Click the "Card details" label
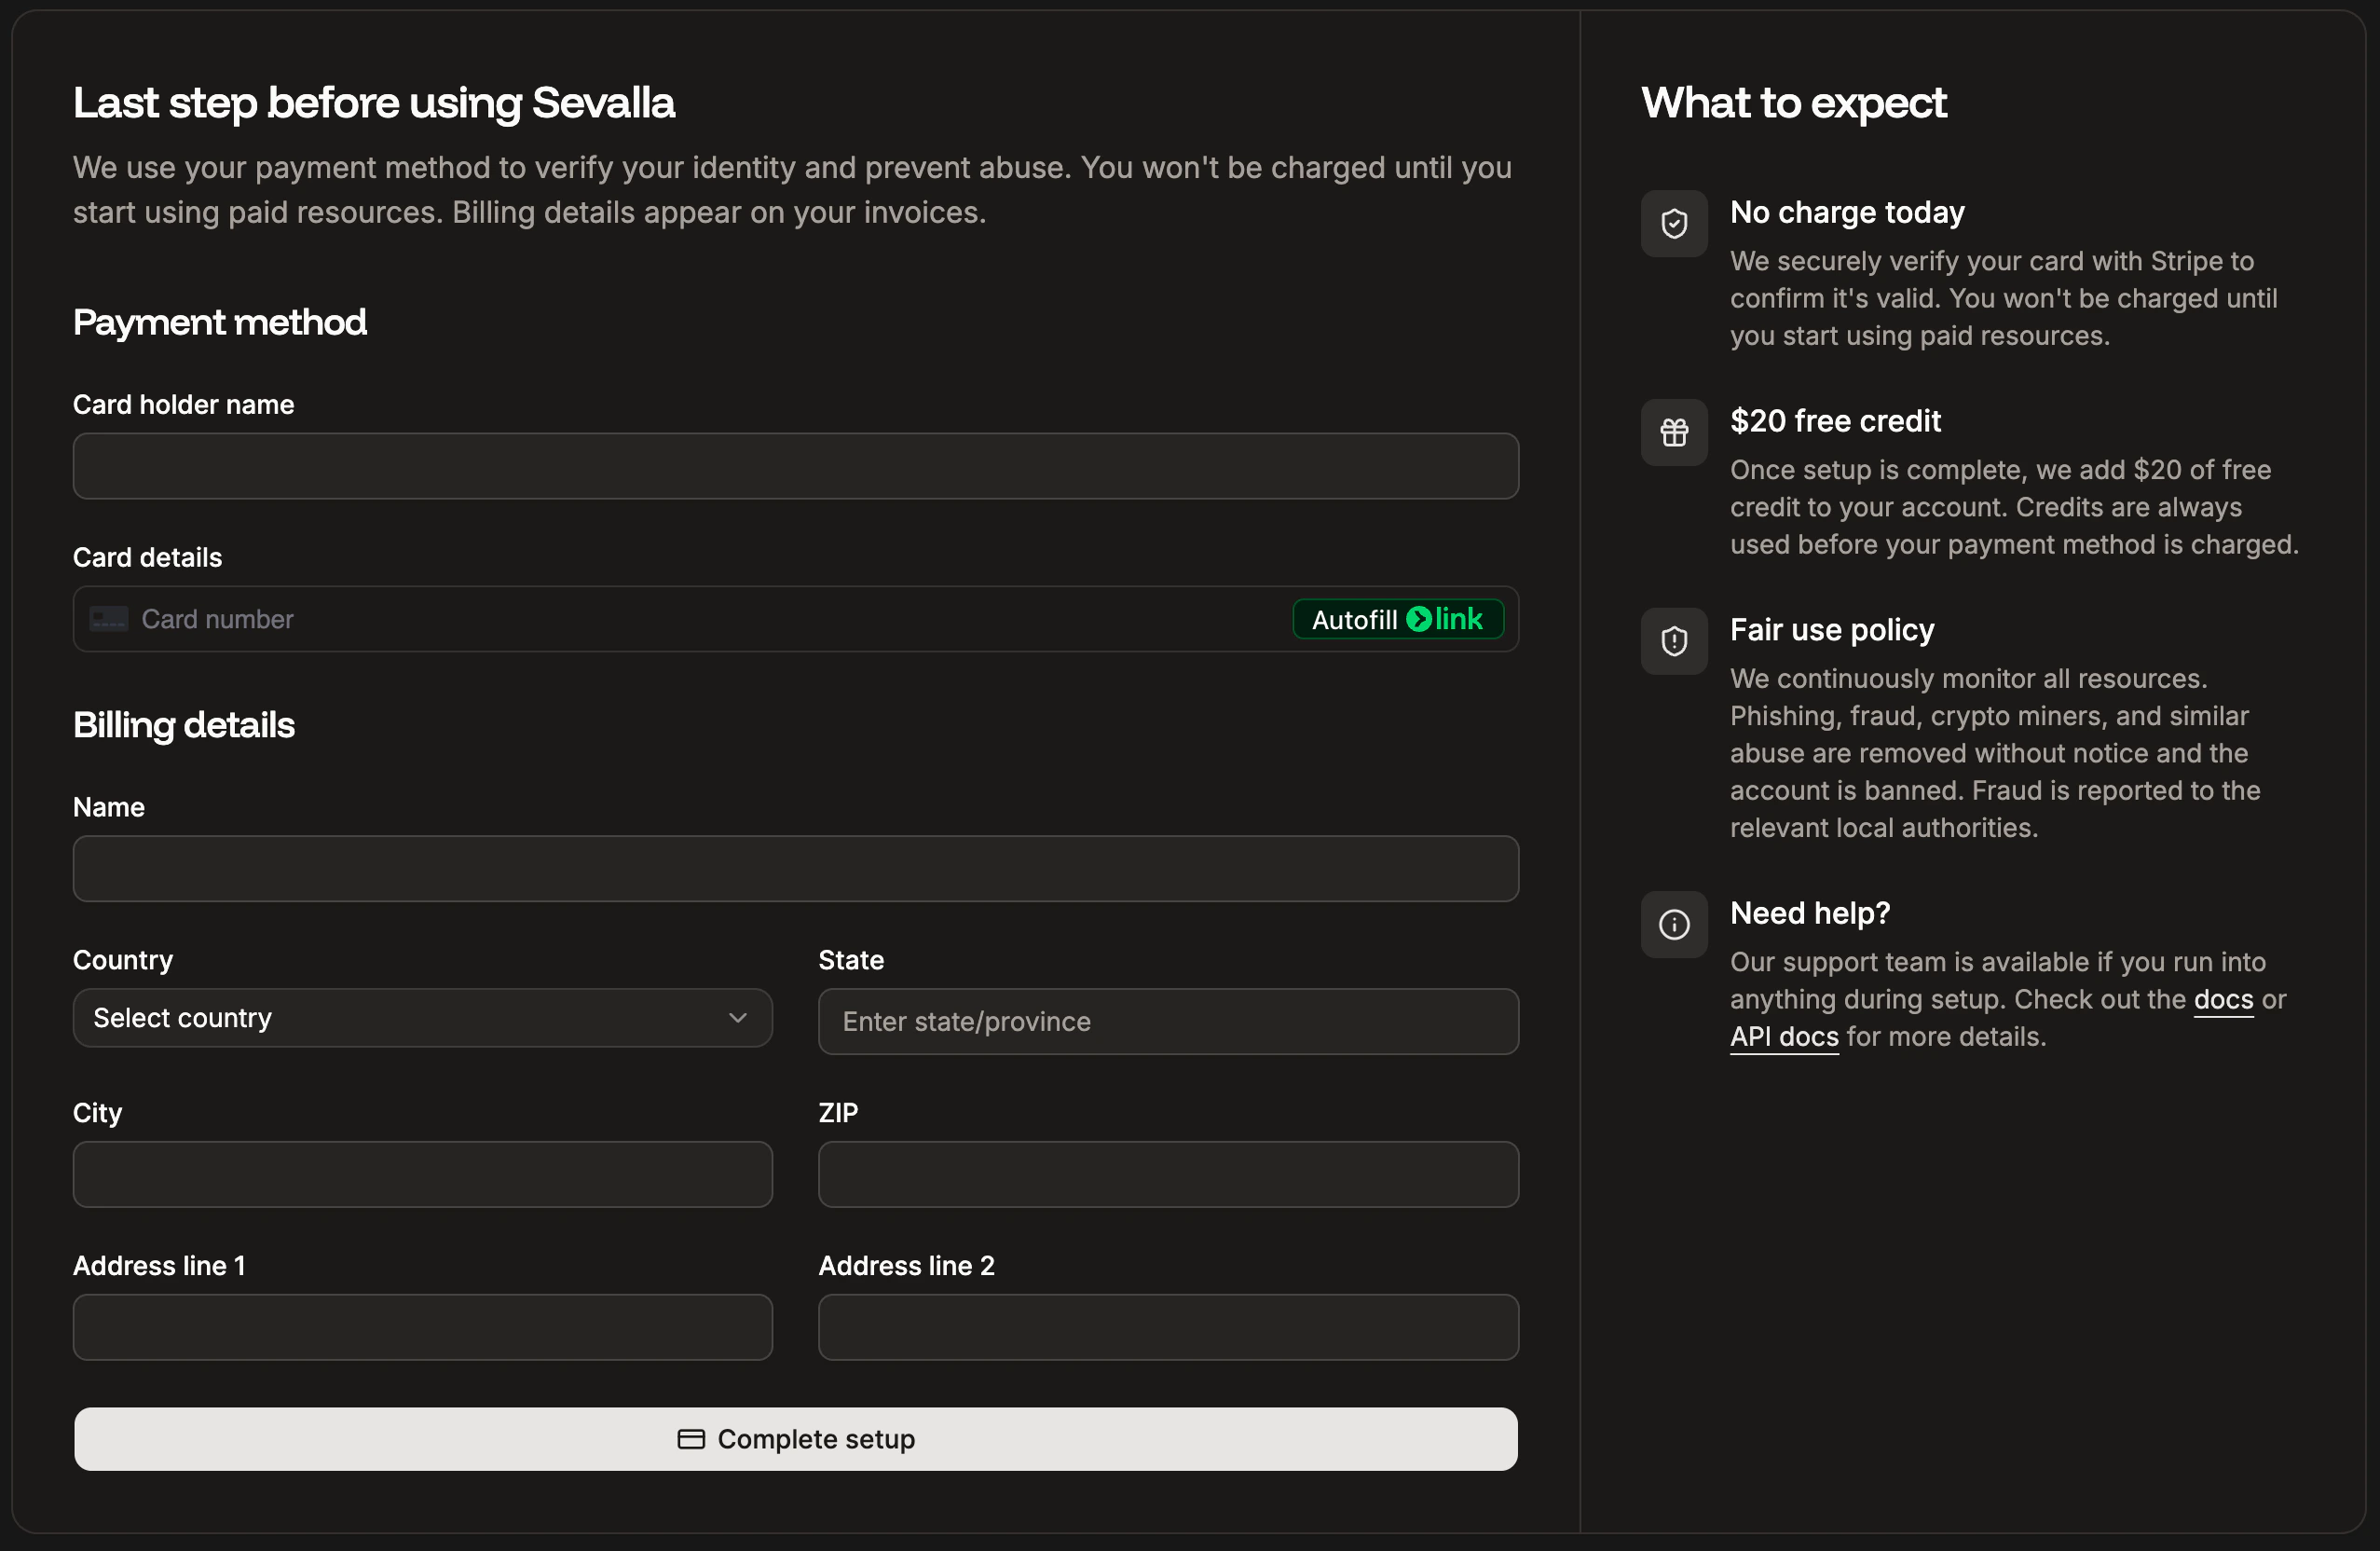This screenshot has width=2380, height=1551. (148, 558)
